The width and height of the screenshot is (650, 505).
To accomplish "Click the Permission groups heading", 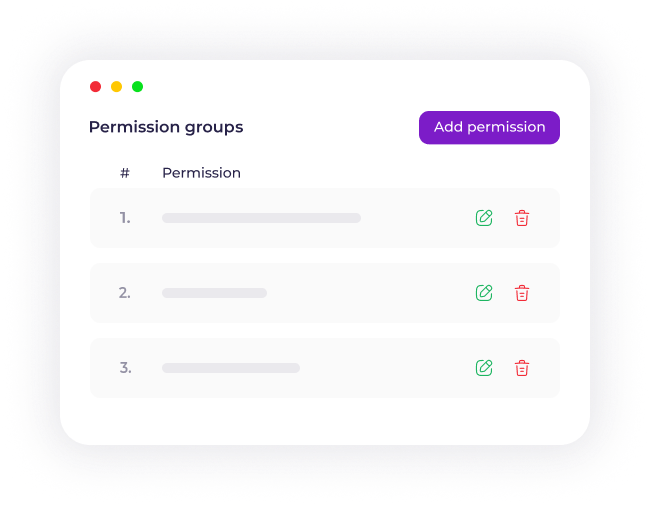I will [x=166, y=127].
